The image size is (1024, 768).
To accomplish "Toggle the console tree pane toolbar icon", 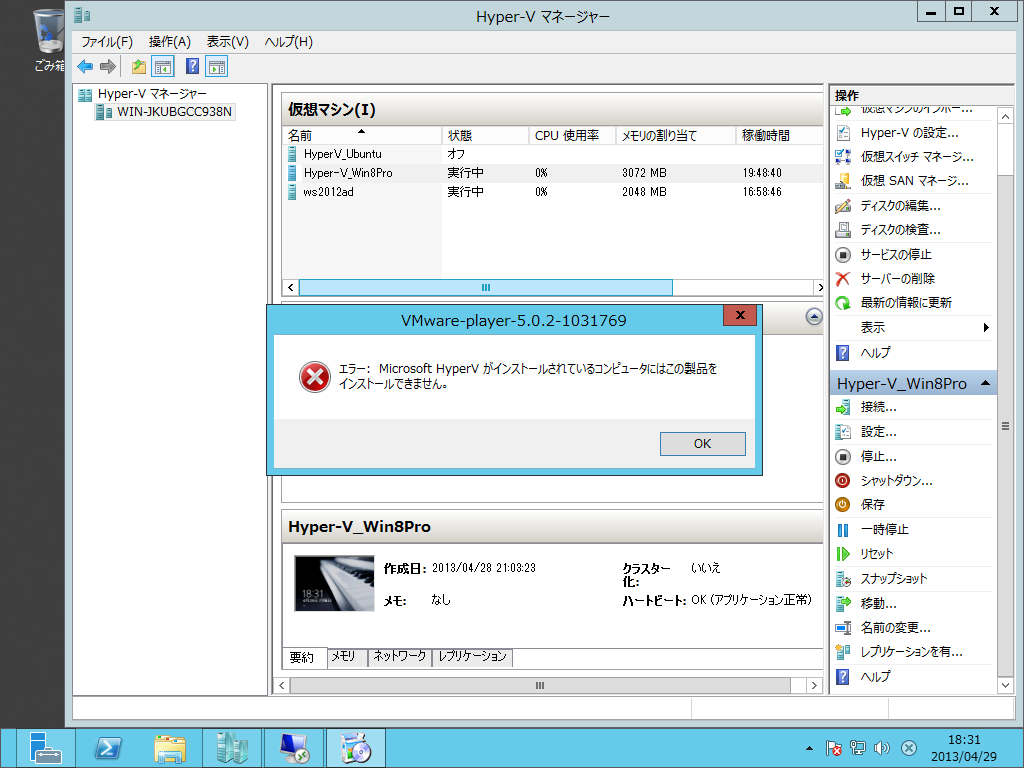I will tap(163, 66).
